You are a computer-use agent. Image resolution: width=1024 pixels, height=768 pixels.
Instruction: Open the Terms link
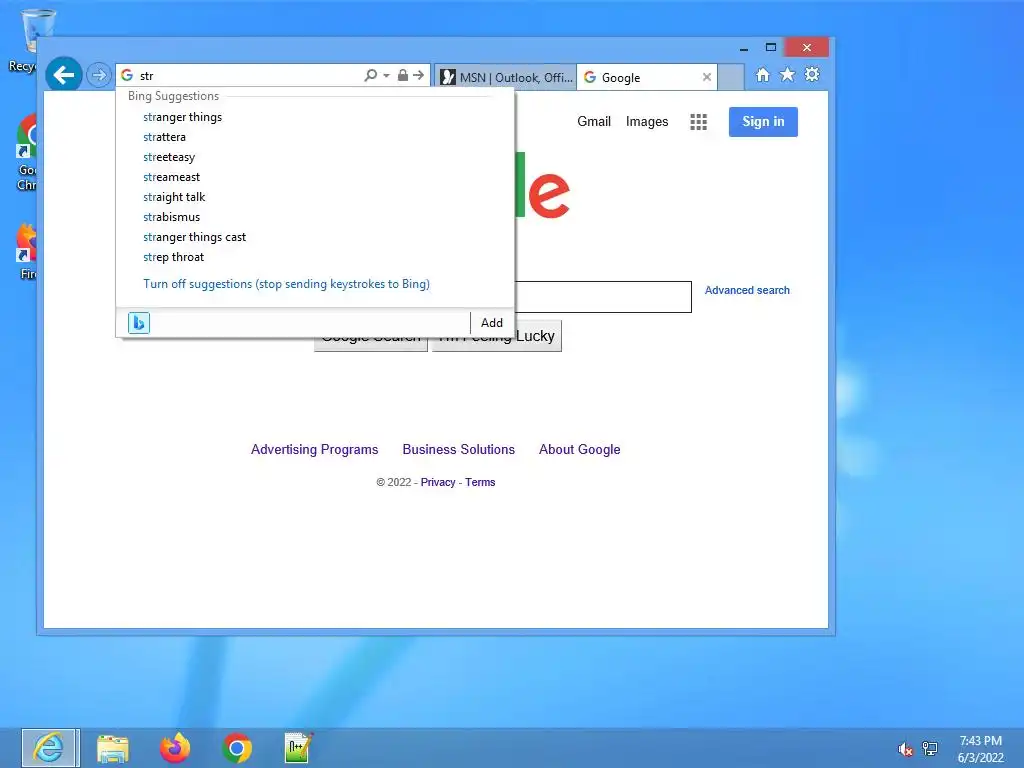(x=480, y=482)
